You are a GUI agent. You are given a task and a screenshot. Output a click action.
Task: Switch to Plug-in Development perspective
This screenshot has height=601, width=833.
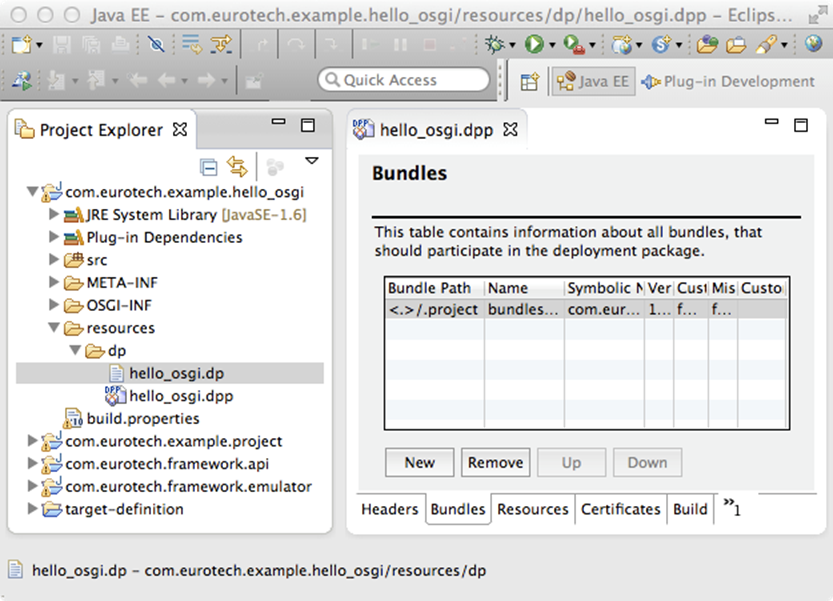point(728,82)
